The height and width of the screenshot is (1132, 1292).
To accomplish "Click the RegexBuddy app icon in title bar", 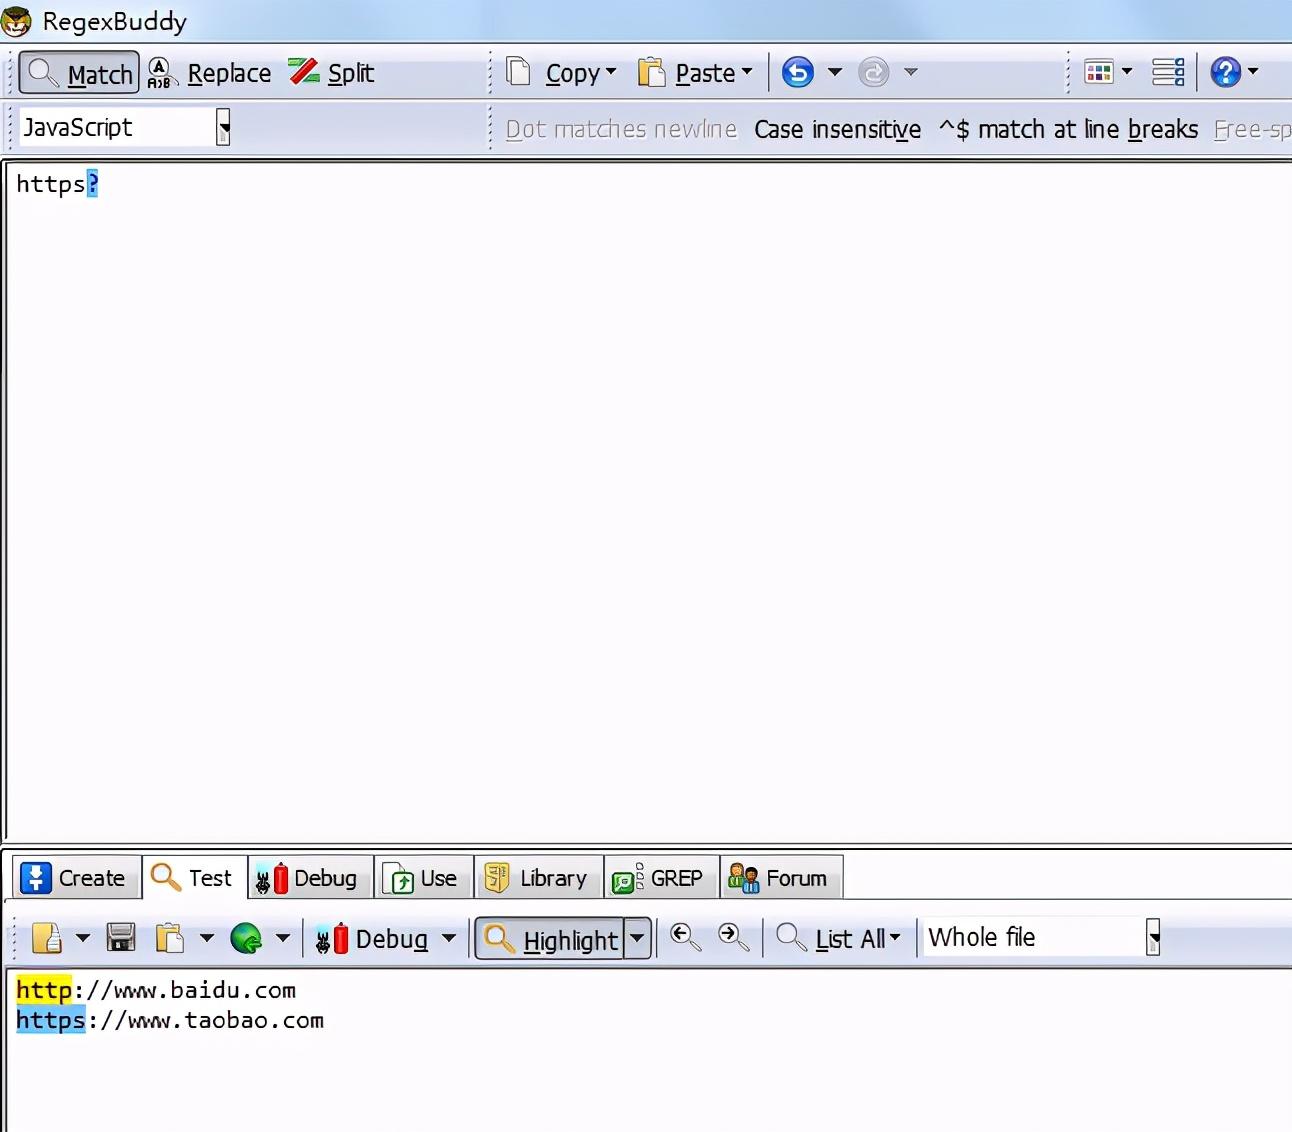I will point(17,21).
